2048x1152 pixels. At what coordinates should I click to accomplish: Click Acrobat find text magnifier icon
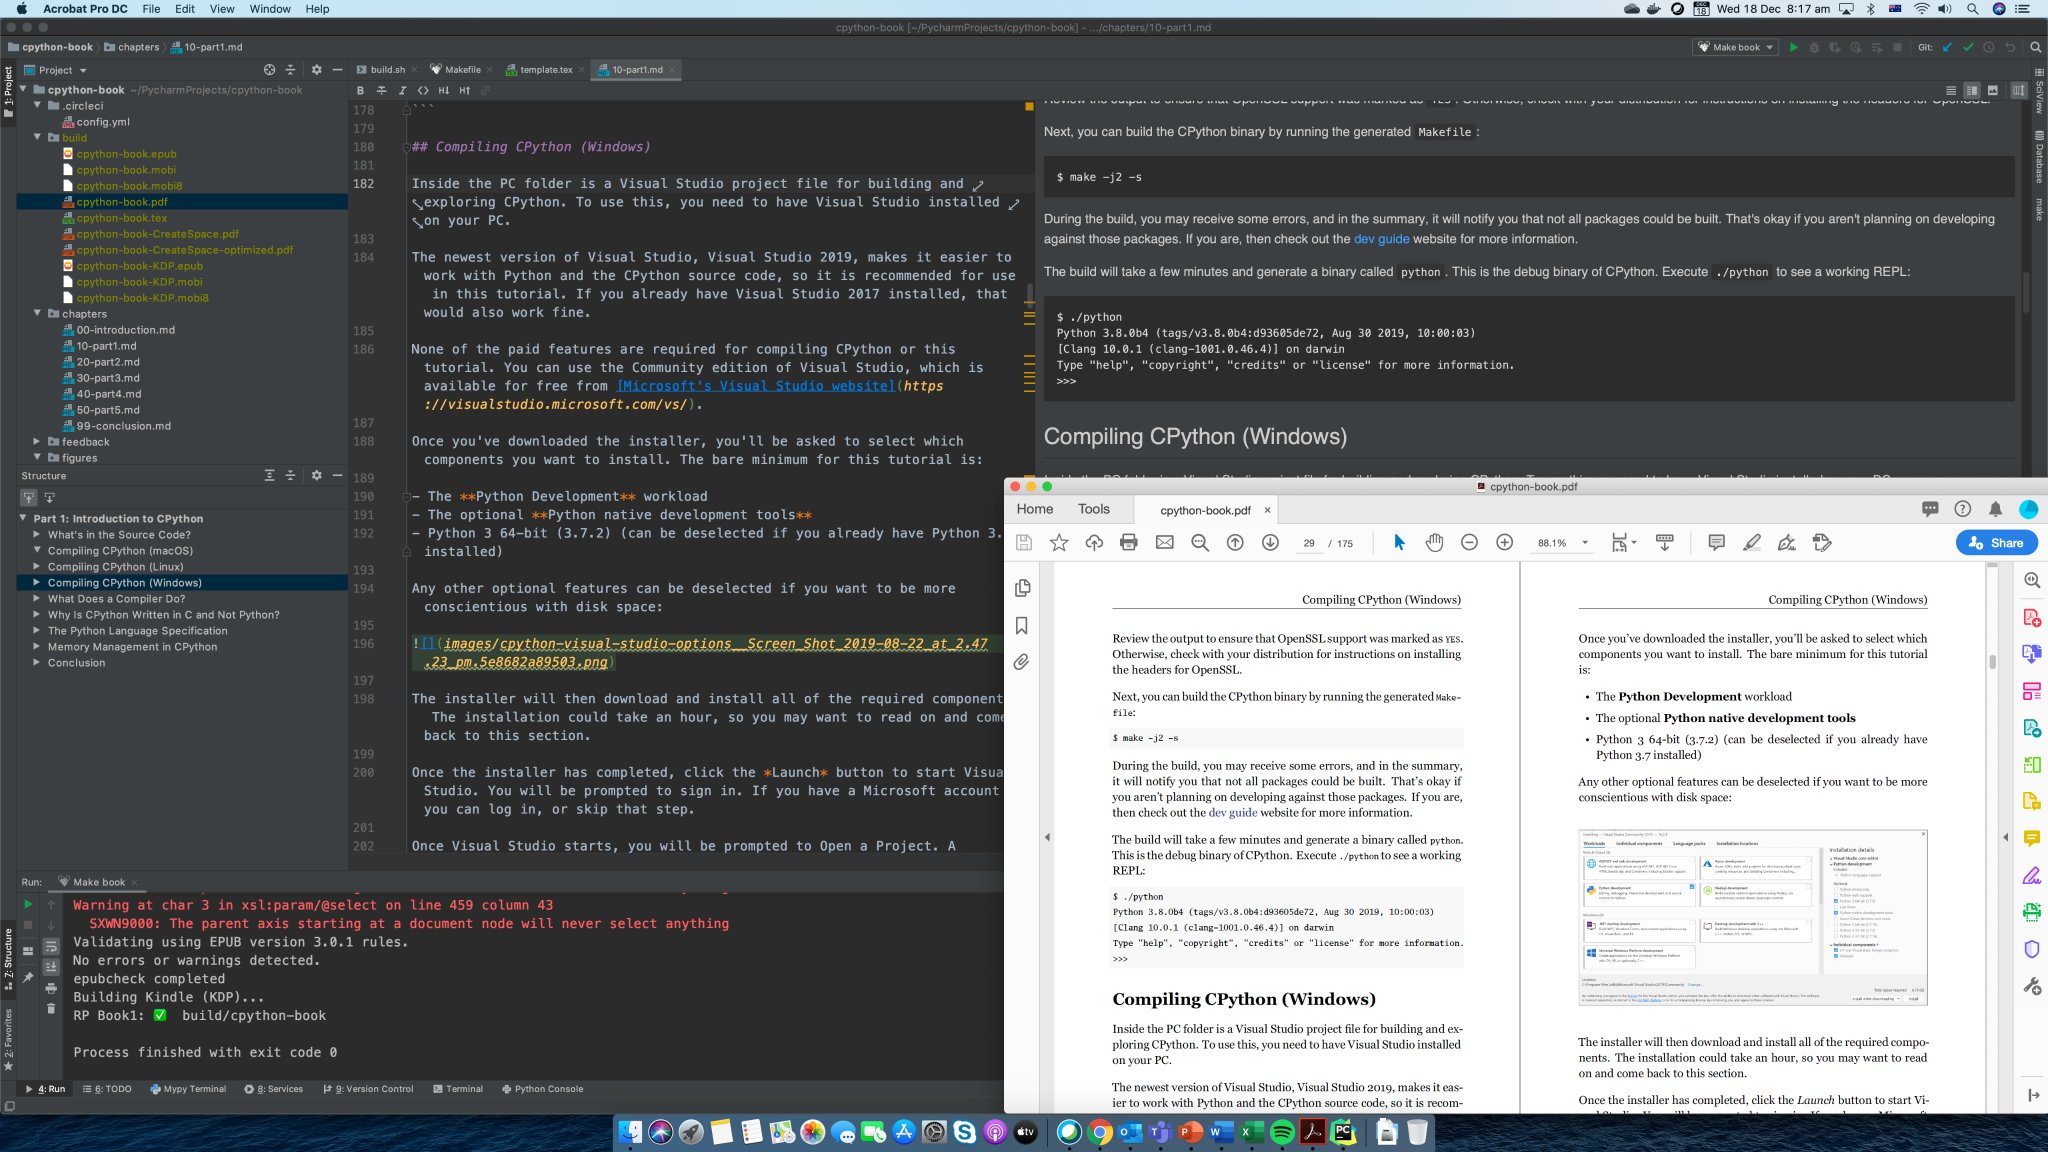click(1200, 543)
